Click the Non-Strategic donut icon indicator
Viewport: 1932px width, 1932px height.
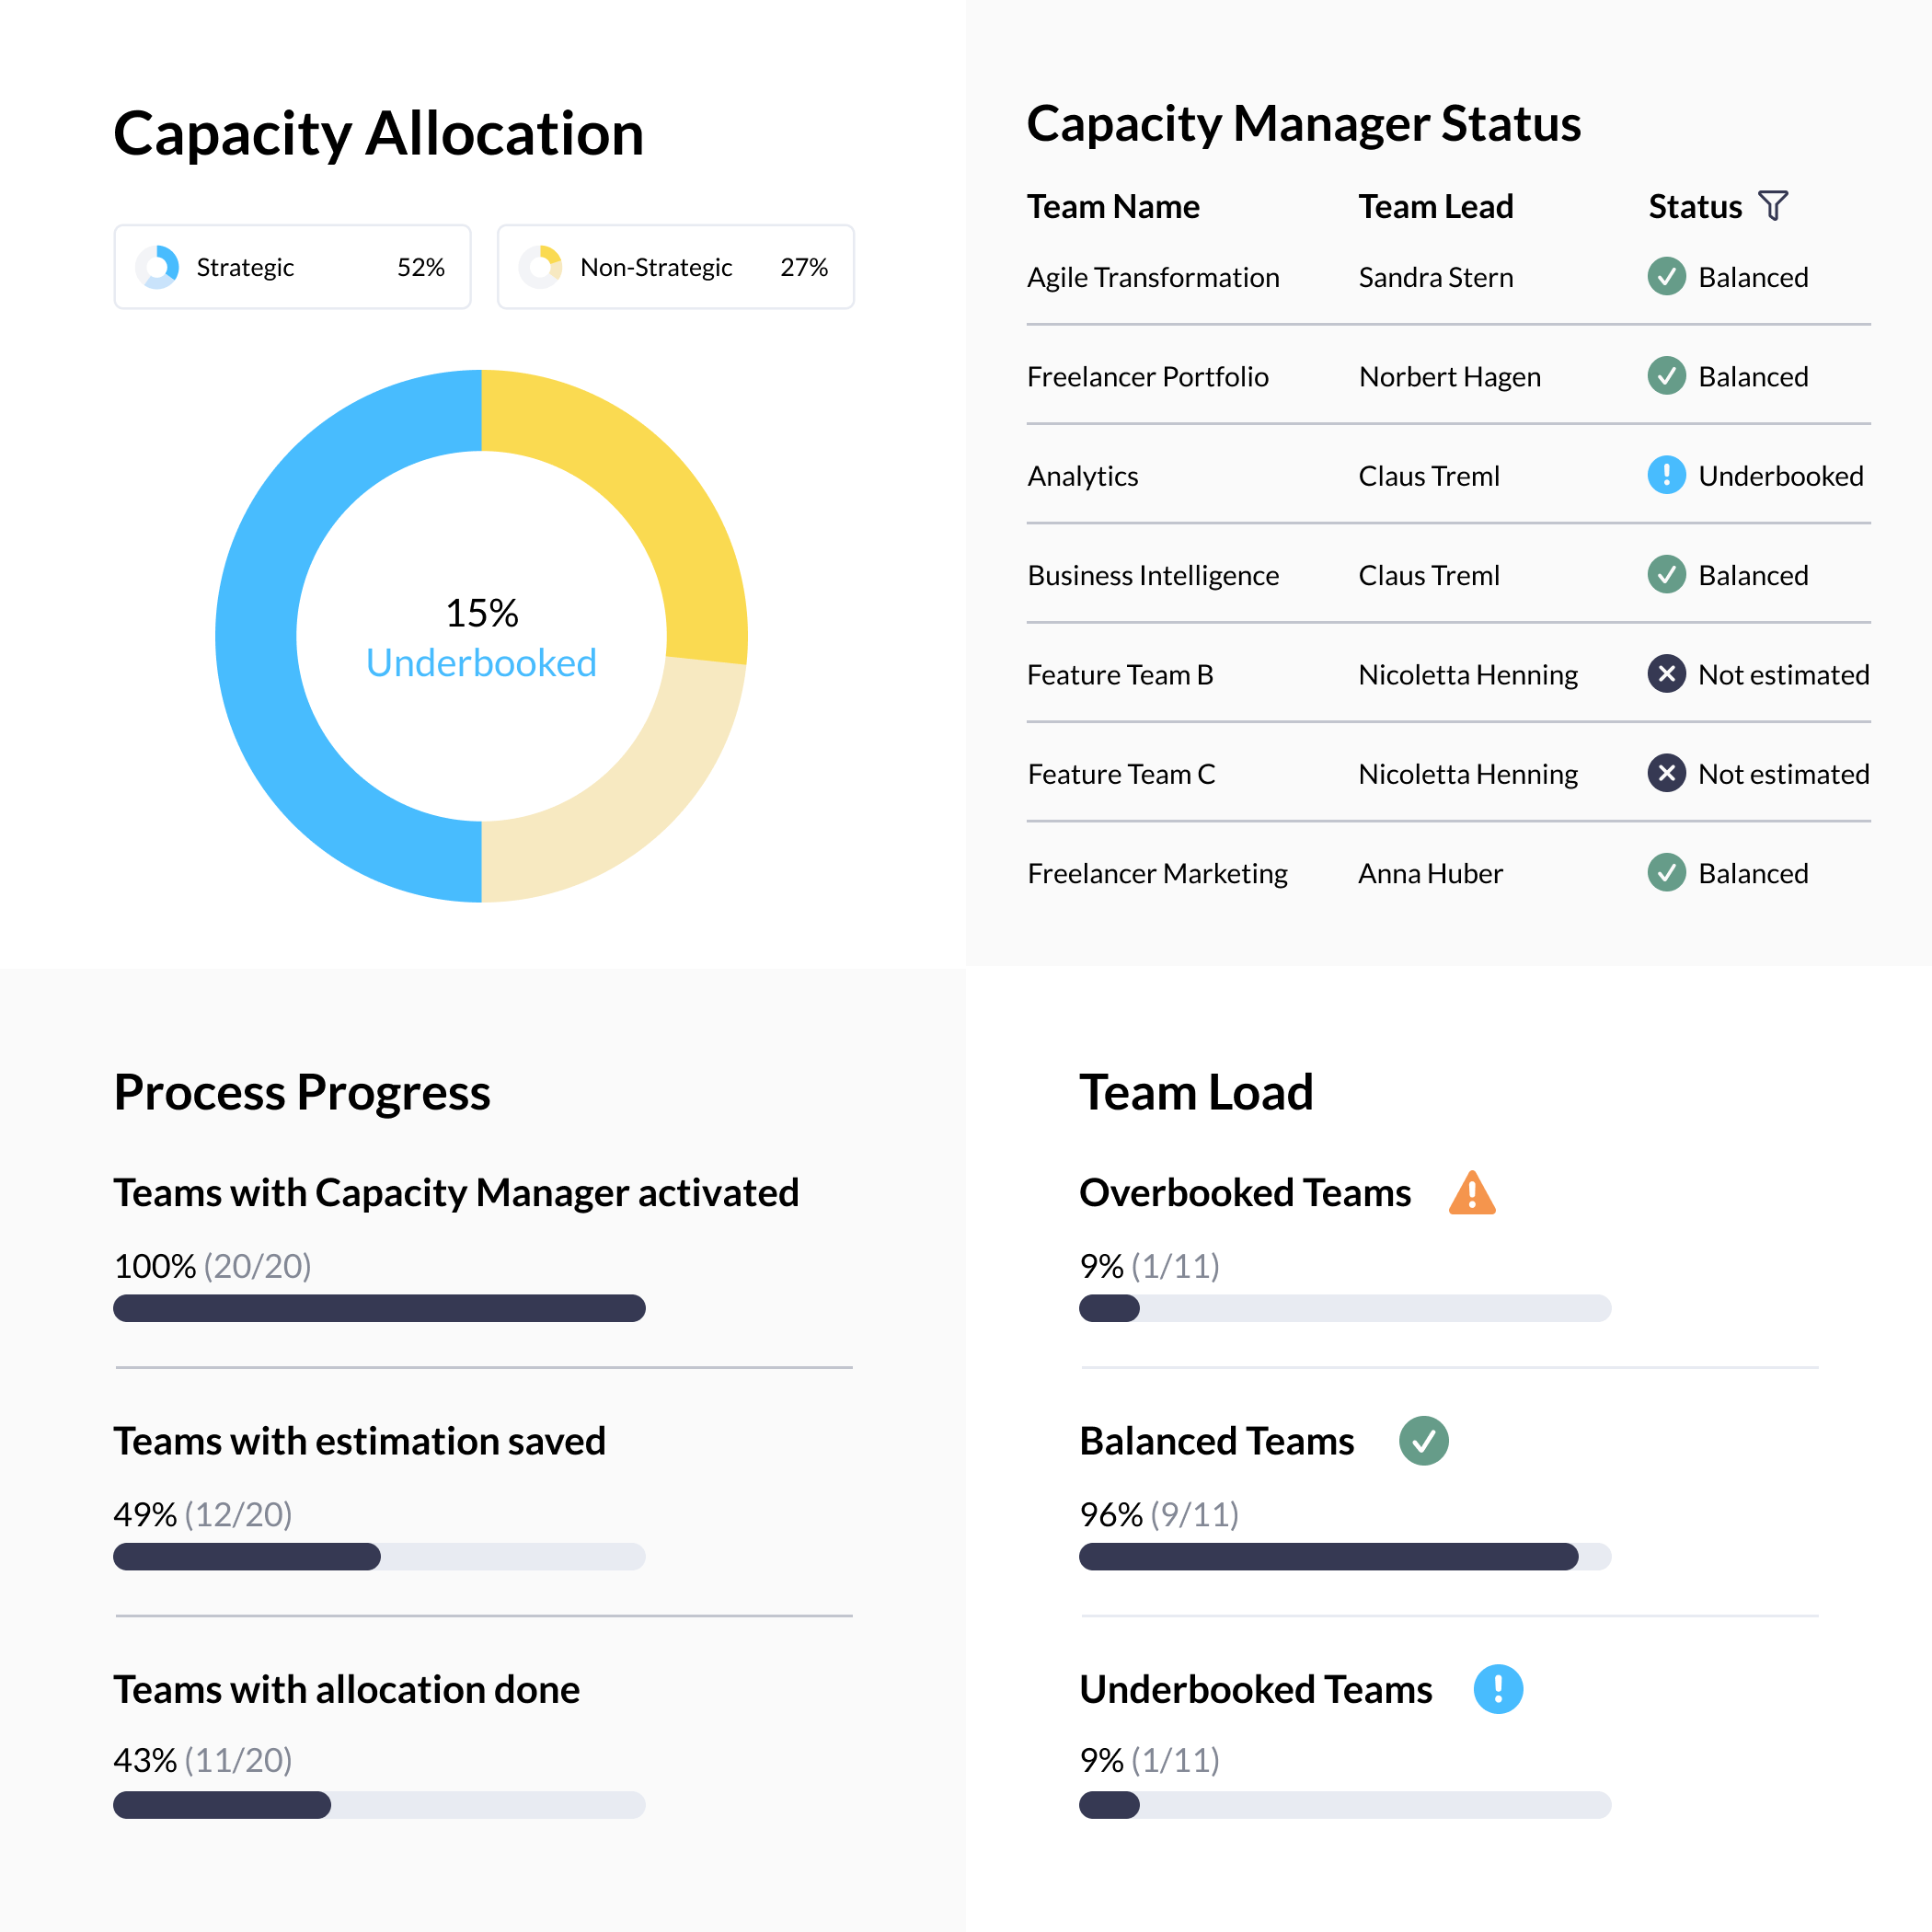[x=541, y=267]
